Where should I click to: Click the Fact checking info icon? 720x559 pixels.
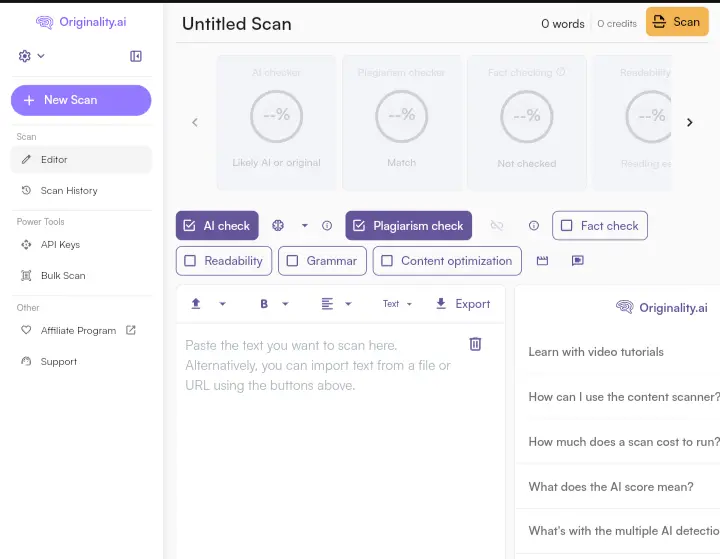click(x=561, y=72)
